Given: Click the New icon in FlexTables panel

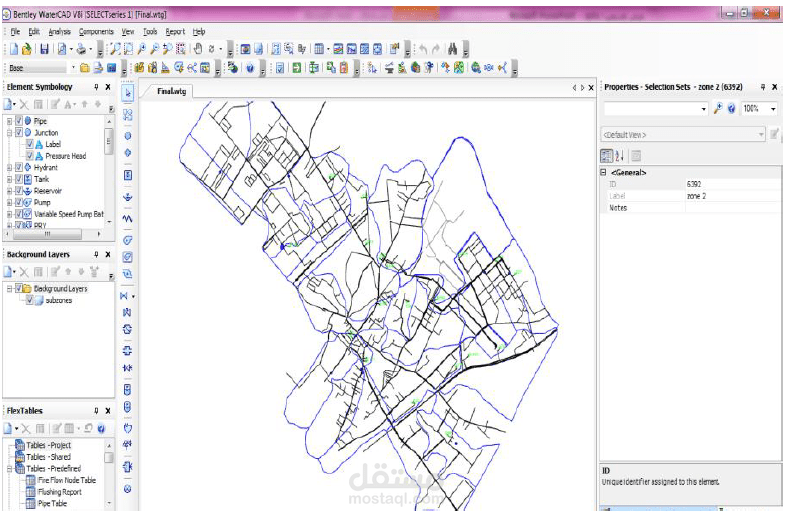Looking at the screenshot, I should tap(8, 429).
